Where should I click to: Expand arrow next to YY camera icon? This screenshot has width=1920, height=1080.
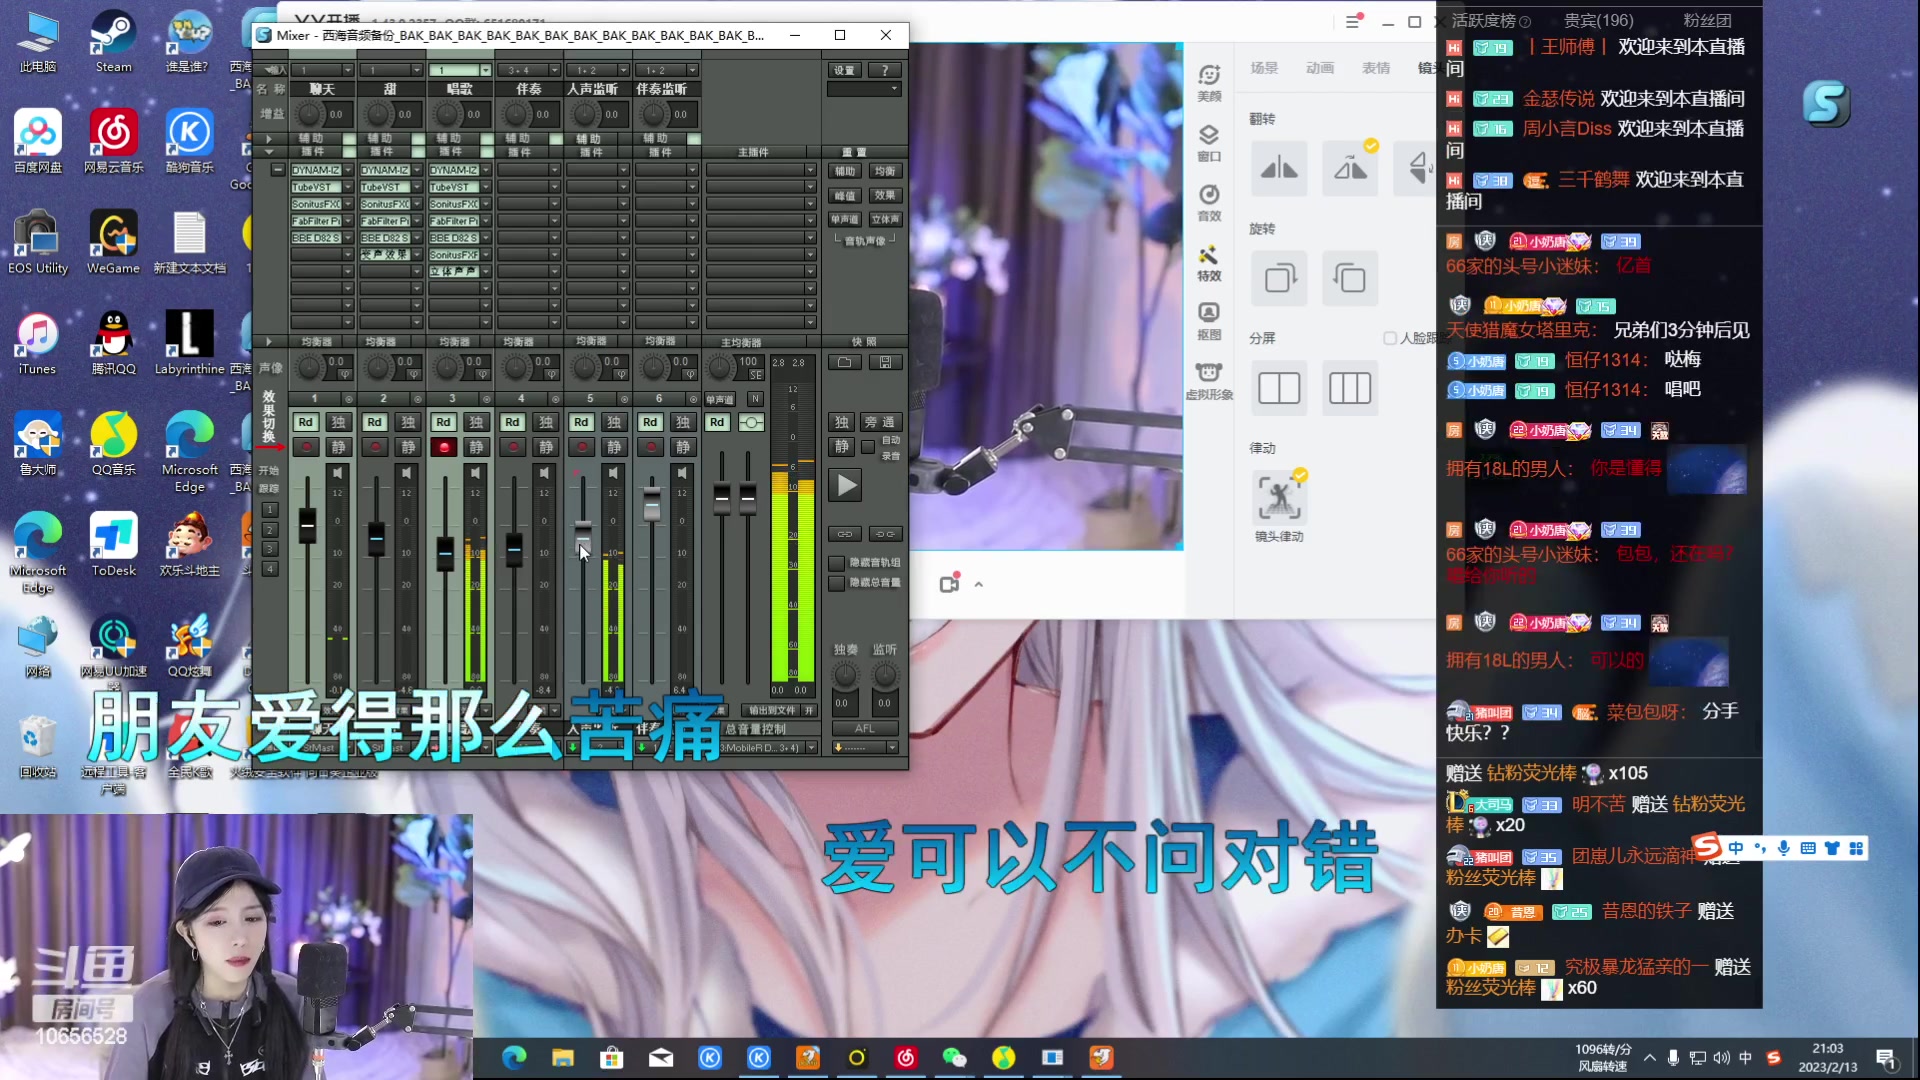pyautogui.click(x=979, y=584)
